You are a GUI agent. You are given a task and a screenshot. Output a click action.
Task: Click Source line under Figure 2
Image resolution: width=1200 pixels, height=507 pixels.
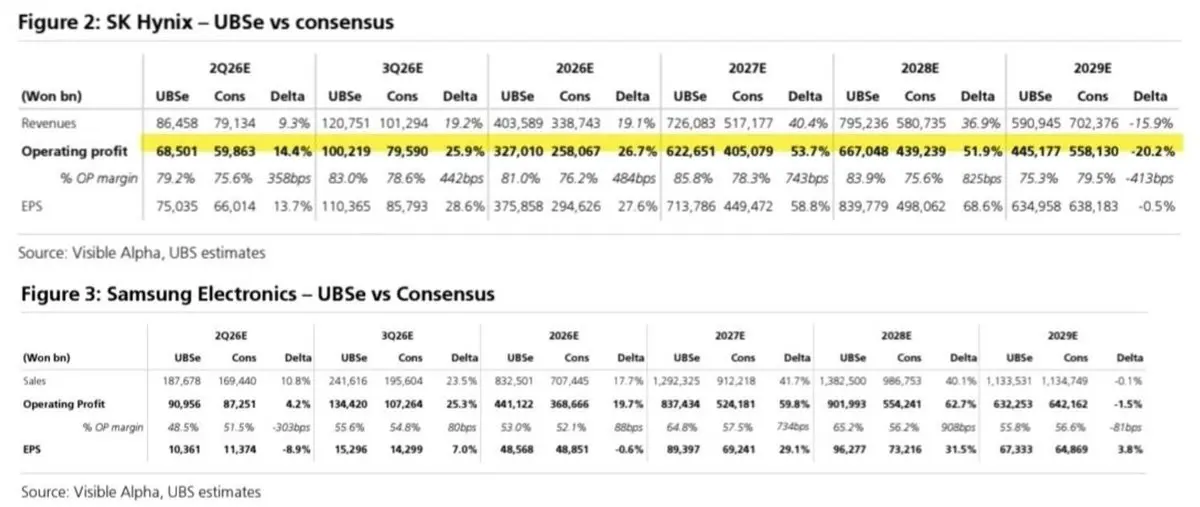142,254
